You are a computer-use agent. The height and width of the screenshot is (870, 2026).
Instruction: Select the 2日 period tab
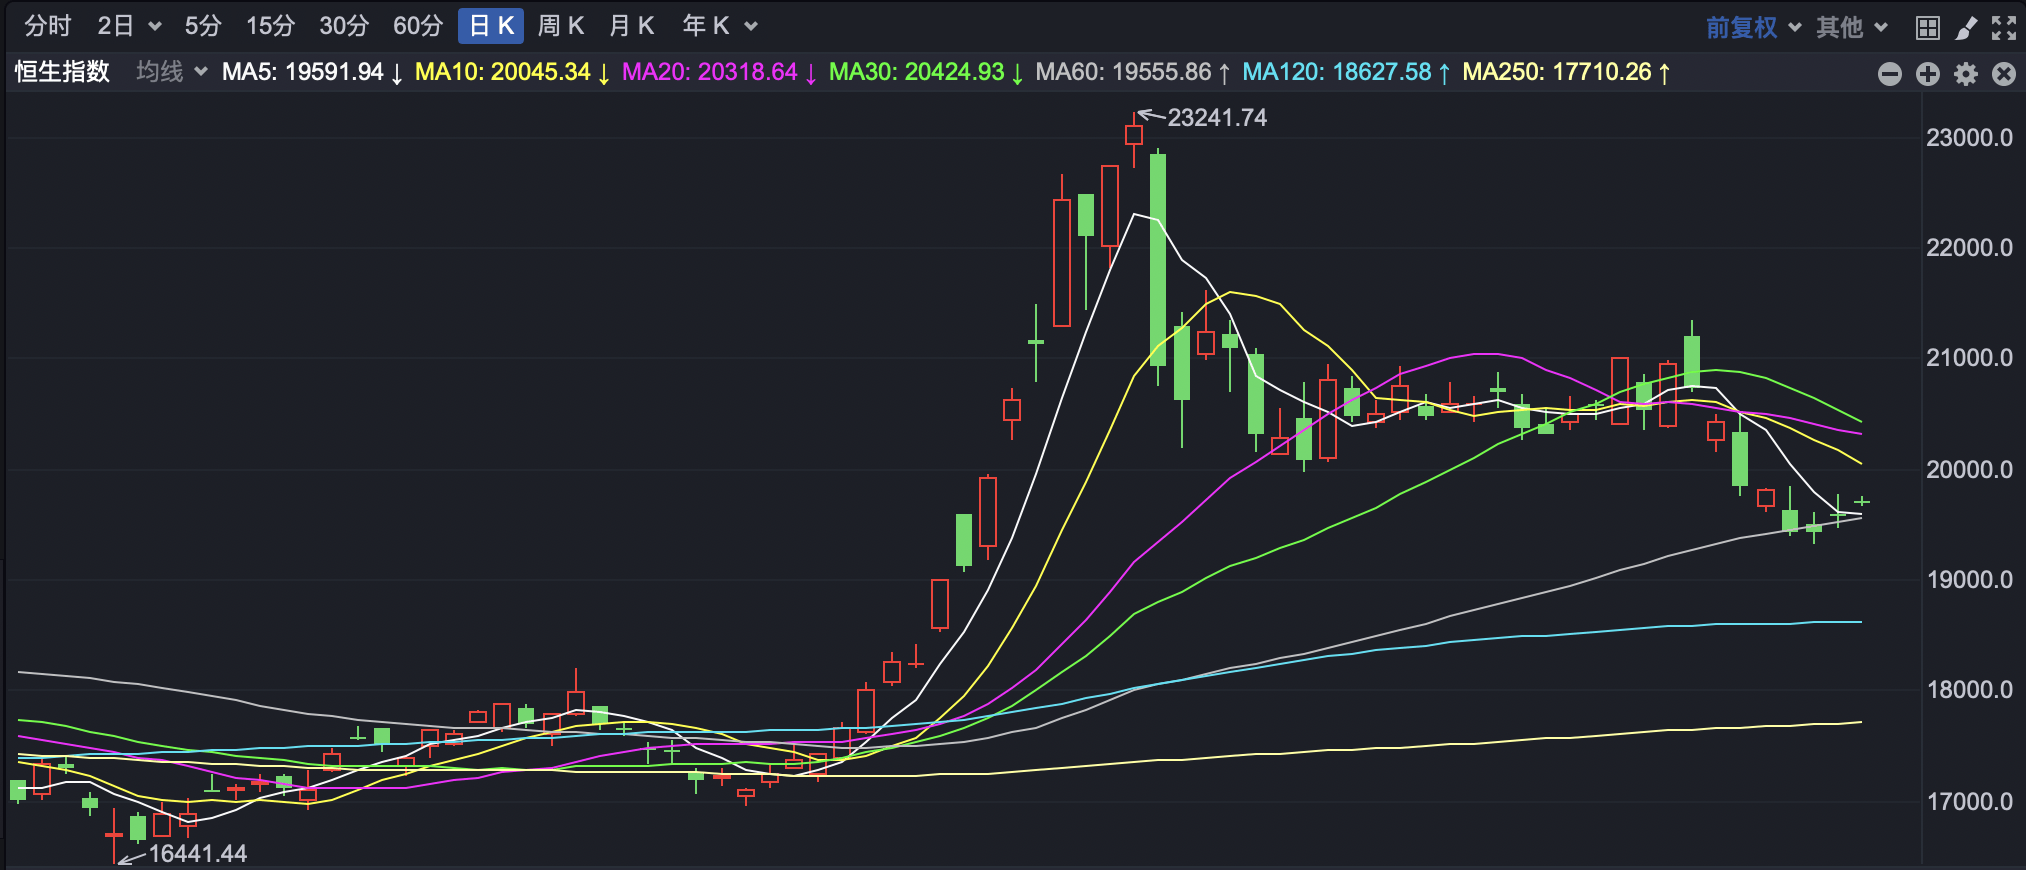[116, 26]
